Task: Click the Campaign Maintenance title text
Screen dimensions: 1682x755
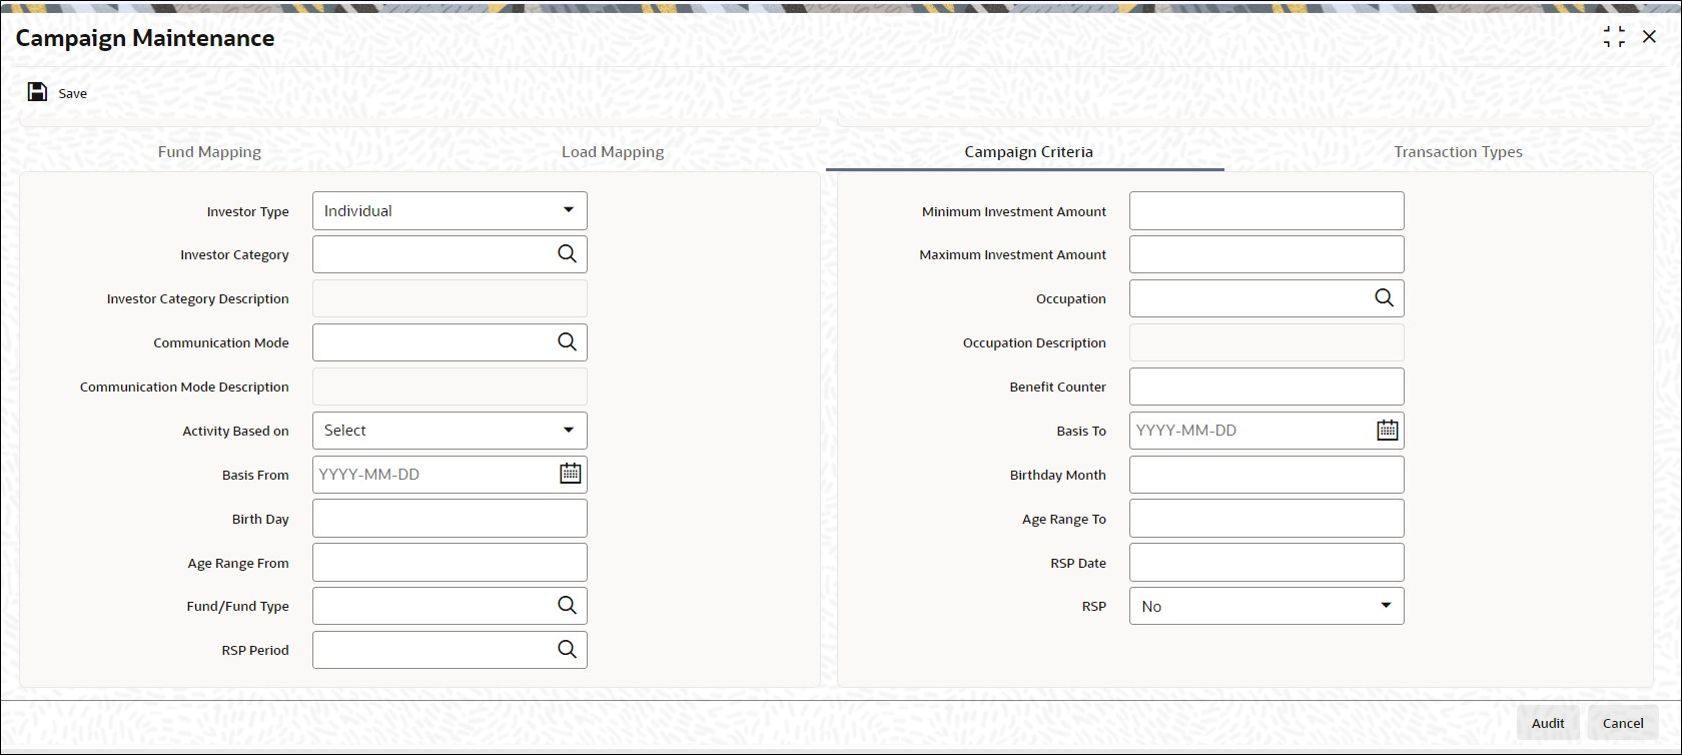Action: [x=145, y=38]
